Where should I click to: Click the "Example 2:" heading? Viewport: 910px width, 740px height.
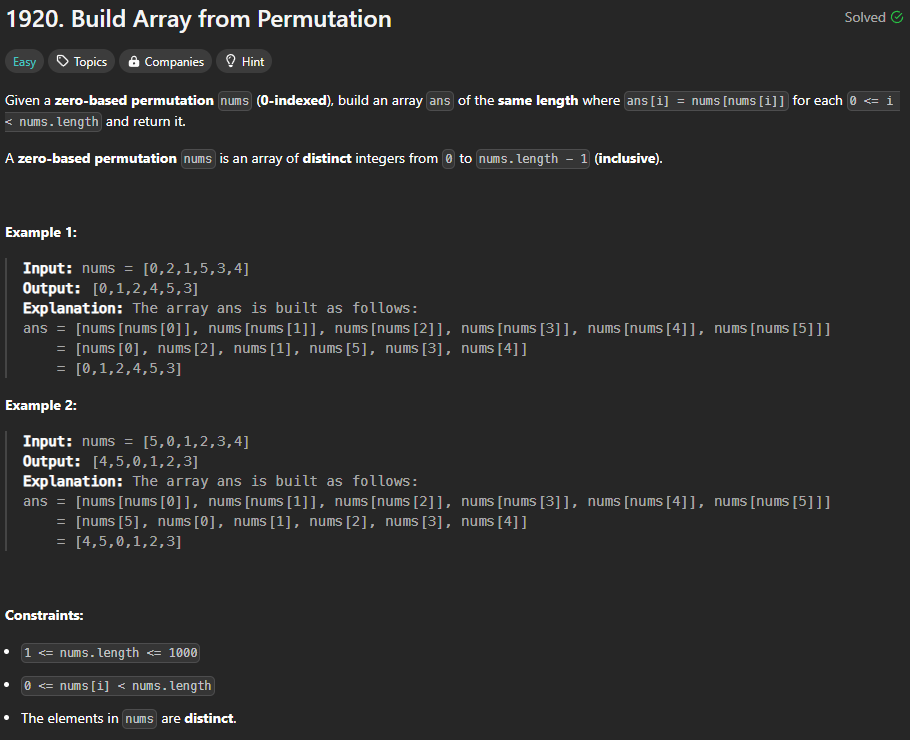41,405
